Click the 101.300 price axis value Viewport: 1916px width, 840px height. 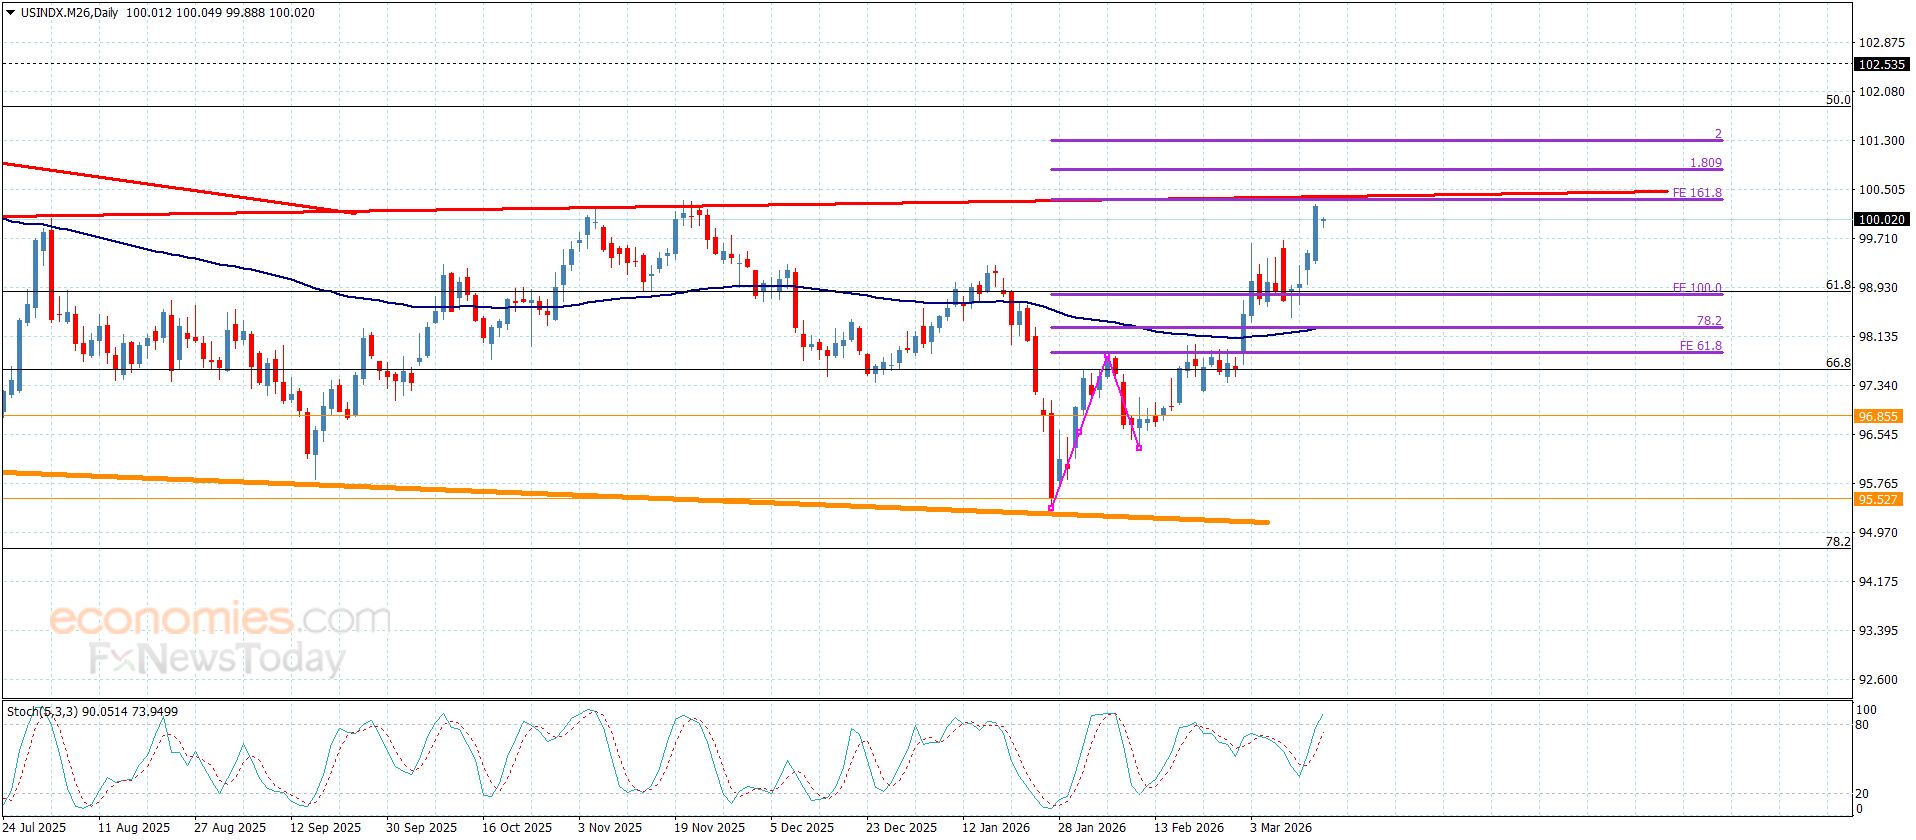click(x=1881, y=141)
